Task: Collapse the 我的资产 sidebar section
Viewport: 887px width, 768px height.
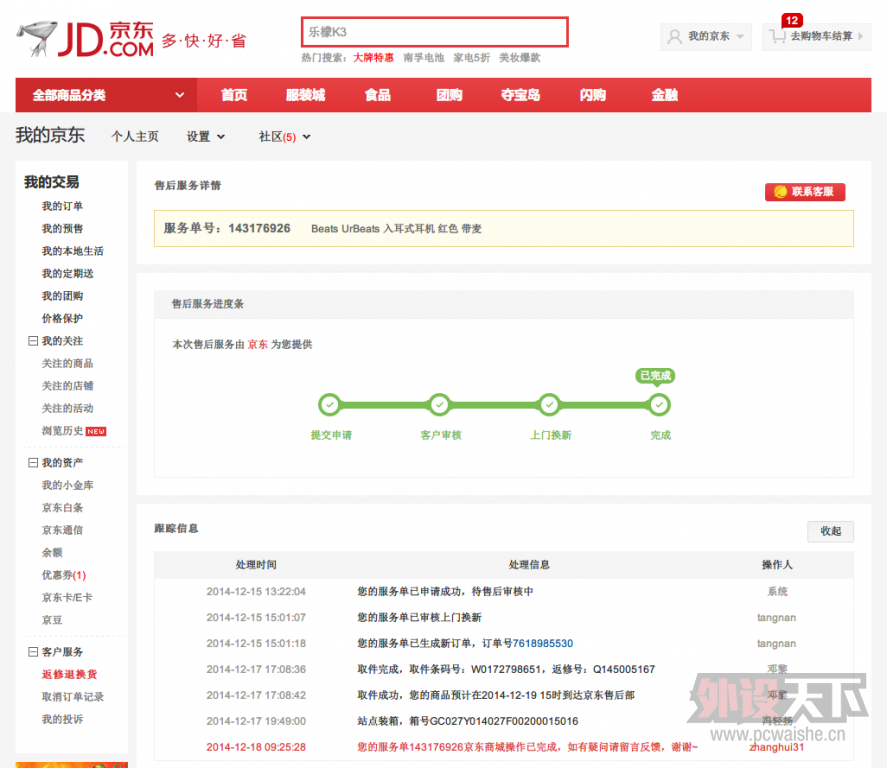Action: tap(33, 463)
